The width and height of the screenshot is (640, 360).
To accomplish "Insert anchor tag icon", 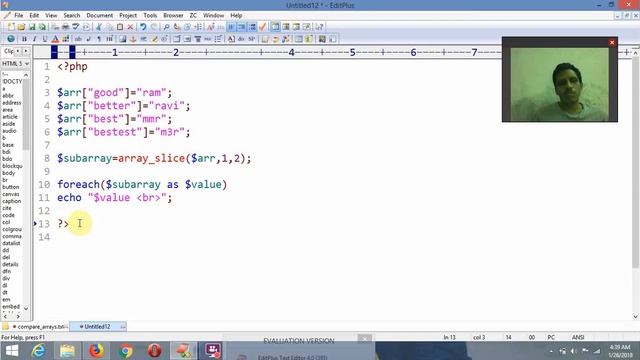I will [133, 39].
